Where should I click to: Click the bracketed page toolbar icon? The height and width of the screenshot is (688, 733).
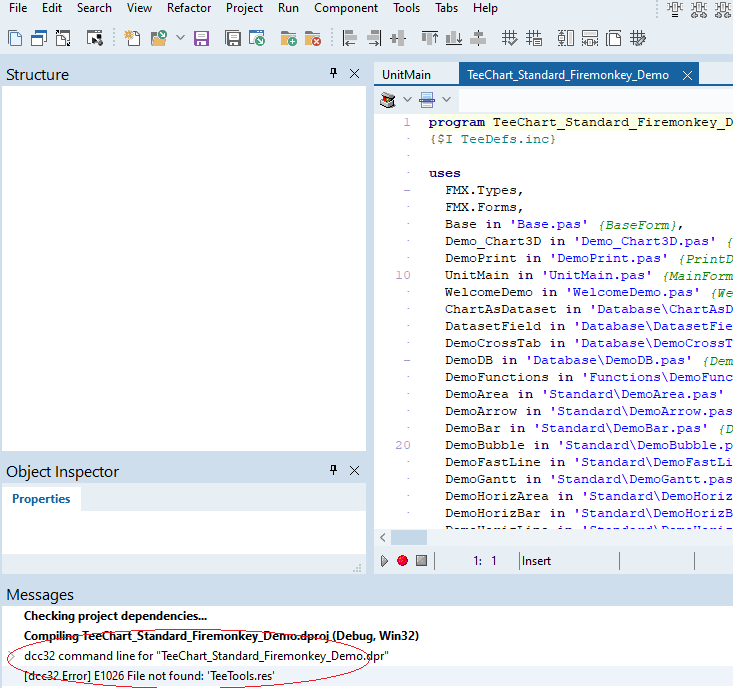click(613, 38)
